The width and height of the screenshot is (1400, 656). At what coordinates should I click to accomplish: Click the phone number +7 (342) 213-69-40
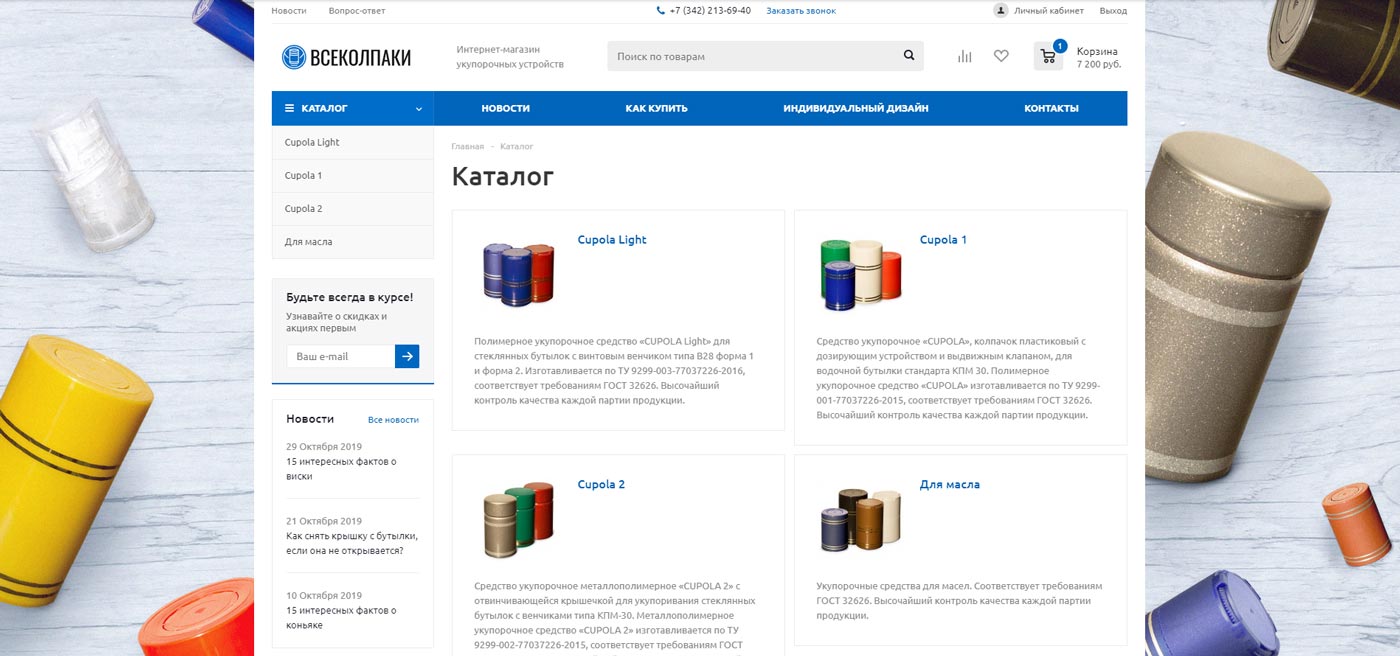(710, 11)
